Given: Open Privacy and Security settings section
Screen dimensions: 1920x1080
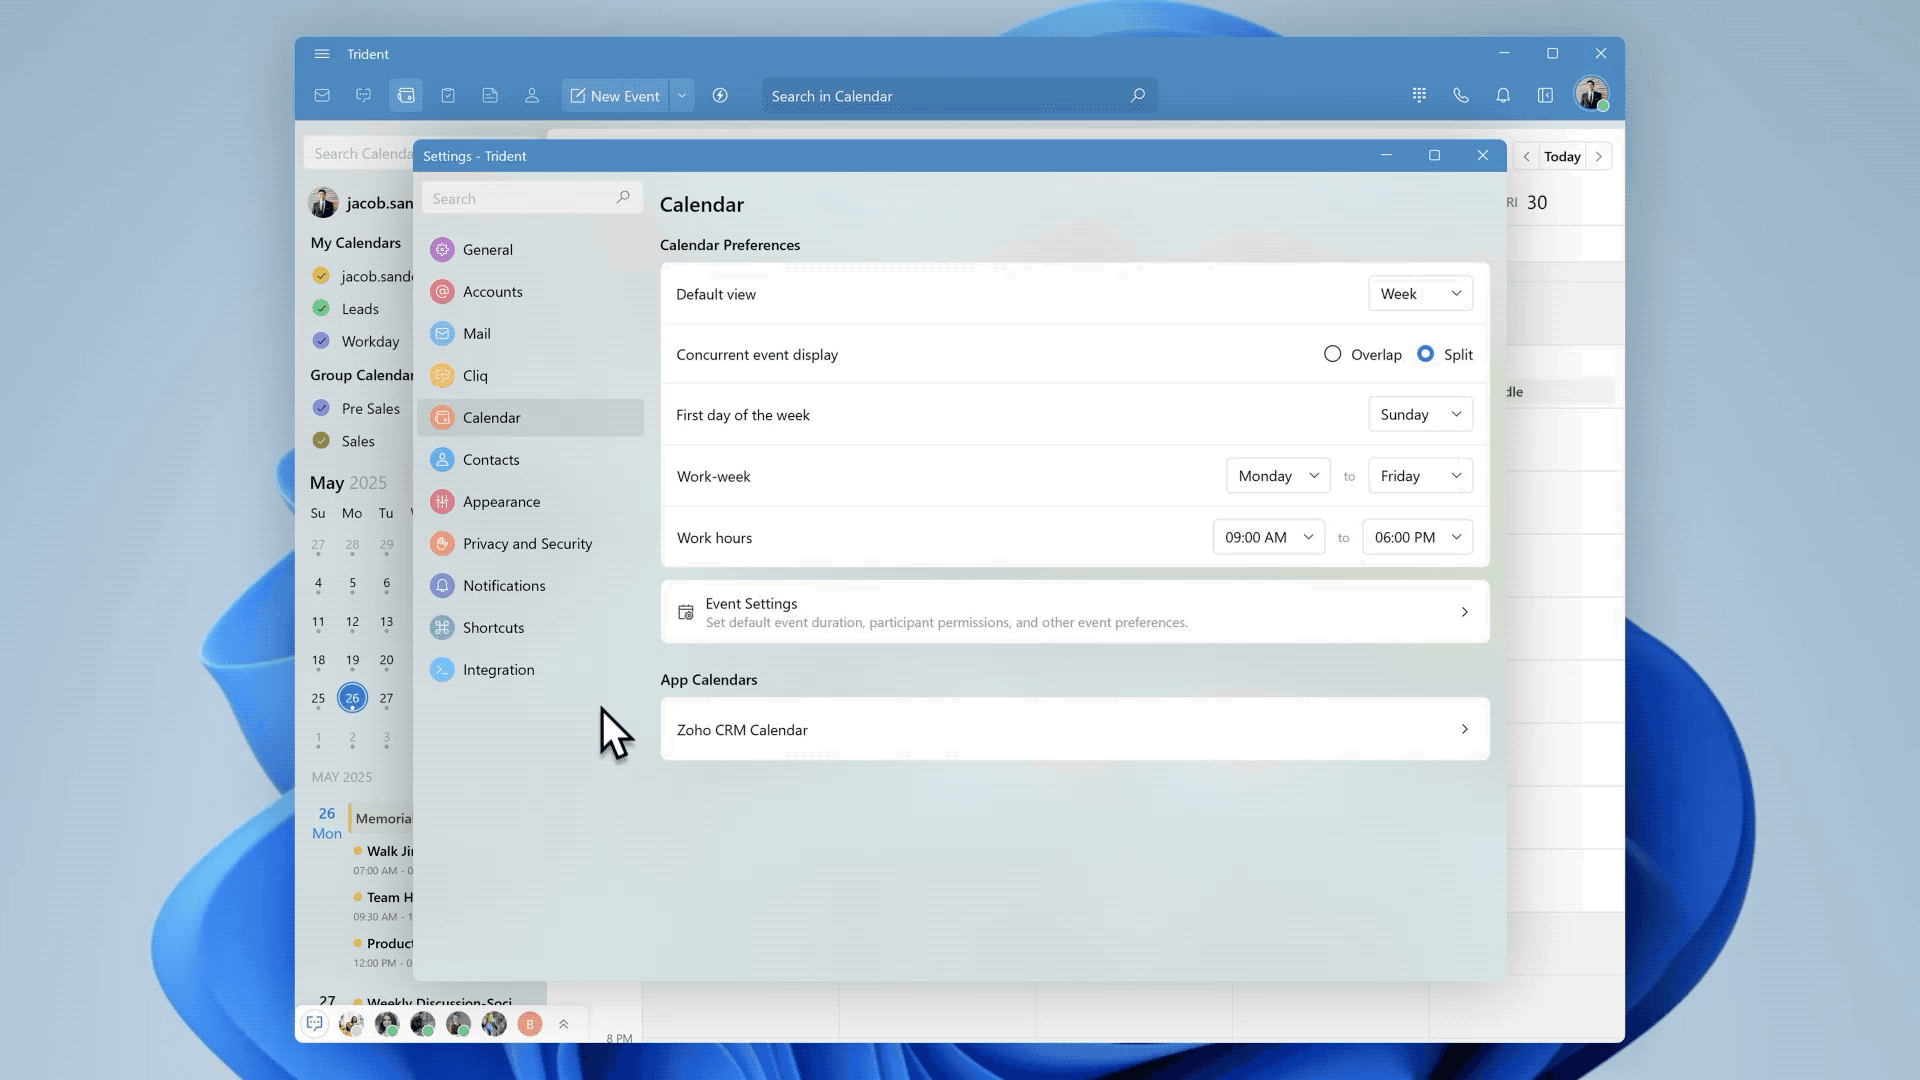Looking at the screenshot, I should (x=527, y=544).
